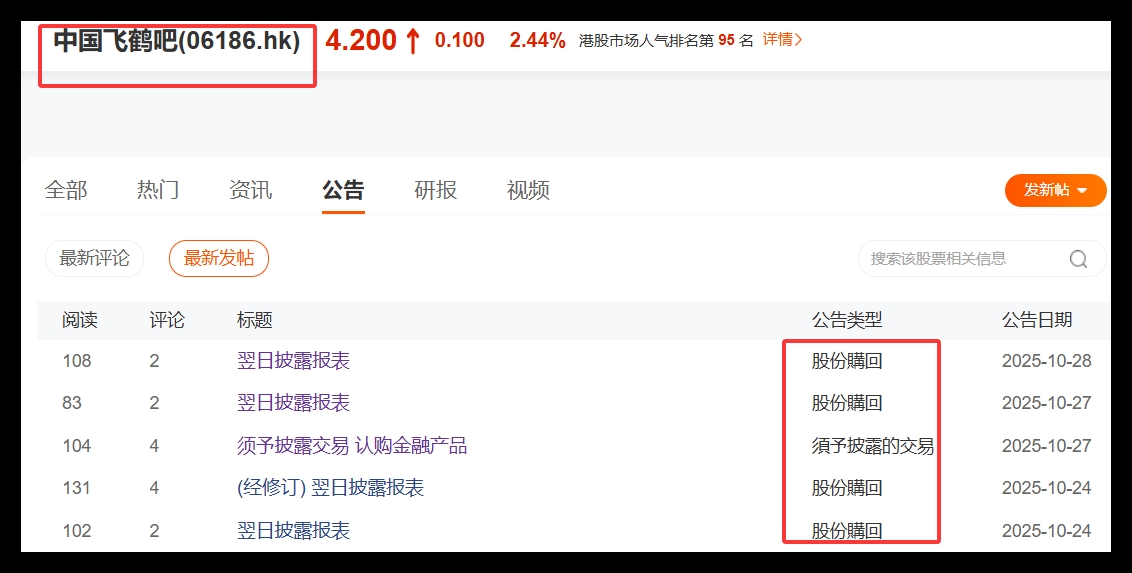The height and width of the screenshot is (573, 1132).
Task: Open 翌日披露报表 with 83 reads
Action: [293, 403]
